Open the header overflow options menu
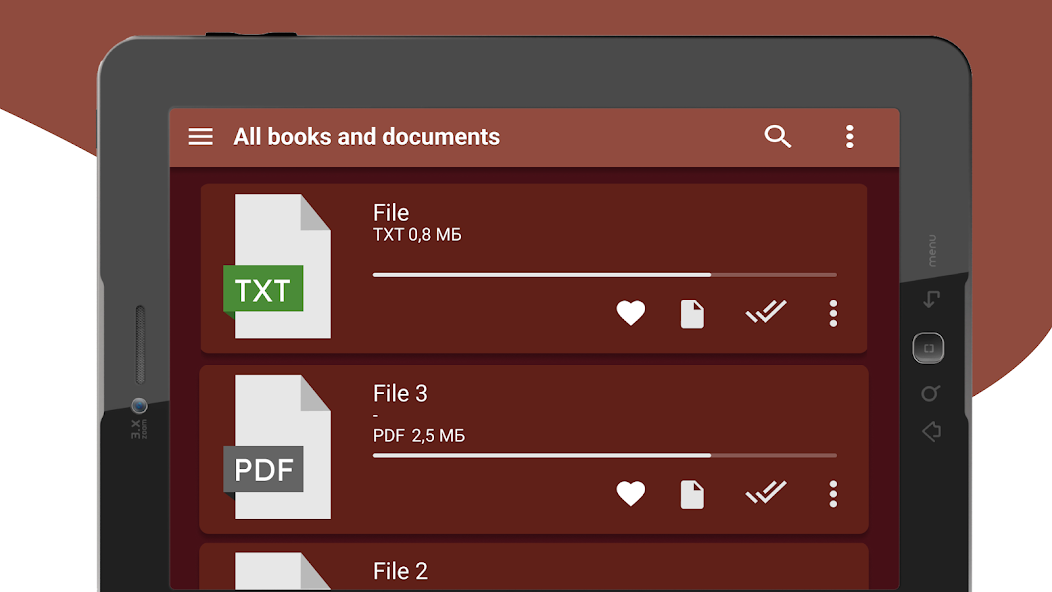Screen dimensions: 1052x592 [x=849, y=136]
